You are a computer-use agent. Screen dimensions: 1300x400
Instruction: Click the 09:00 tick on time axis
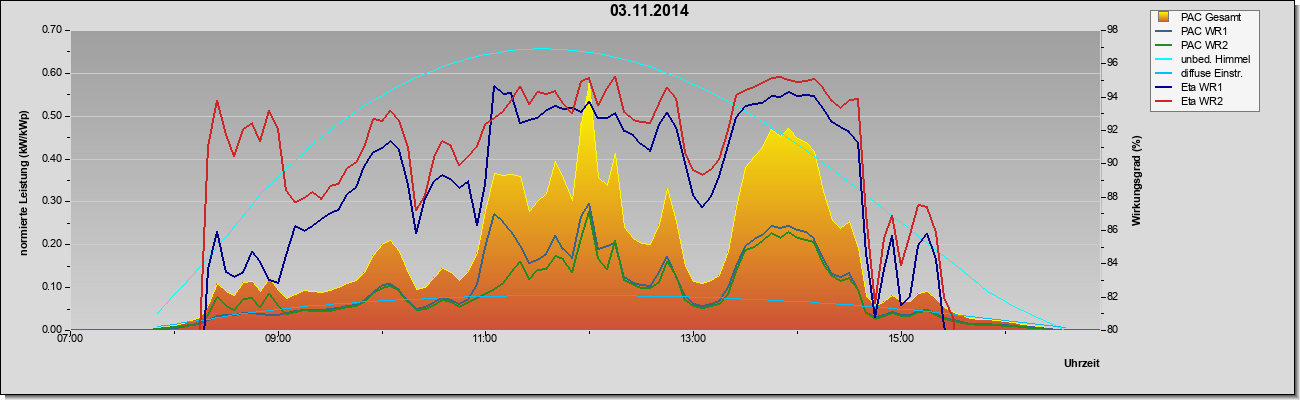278,339
